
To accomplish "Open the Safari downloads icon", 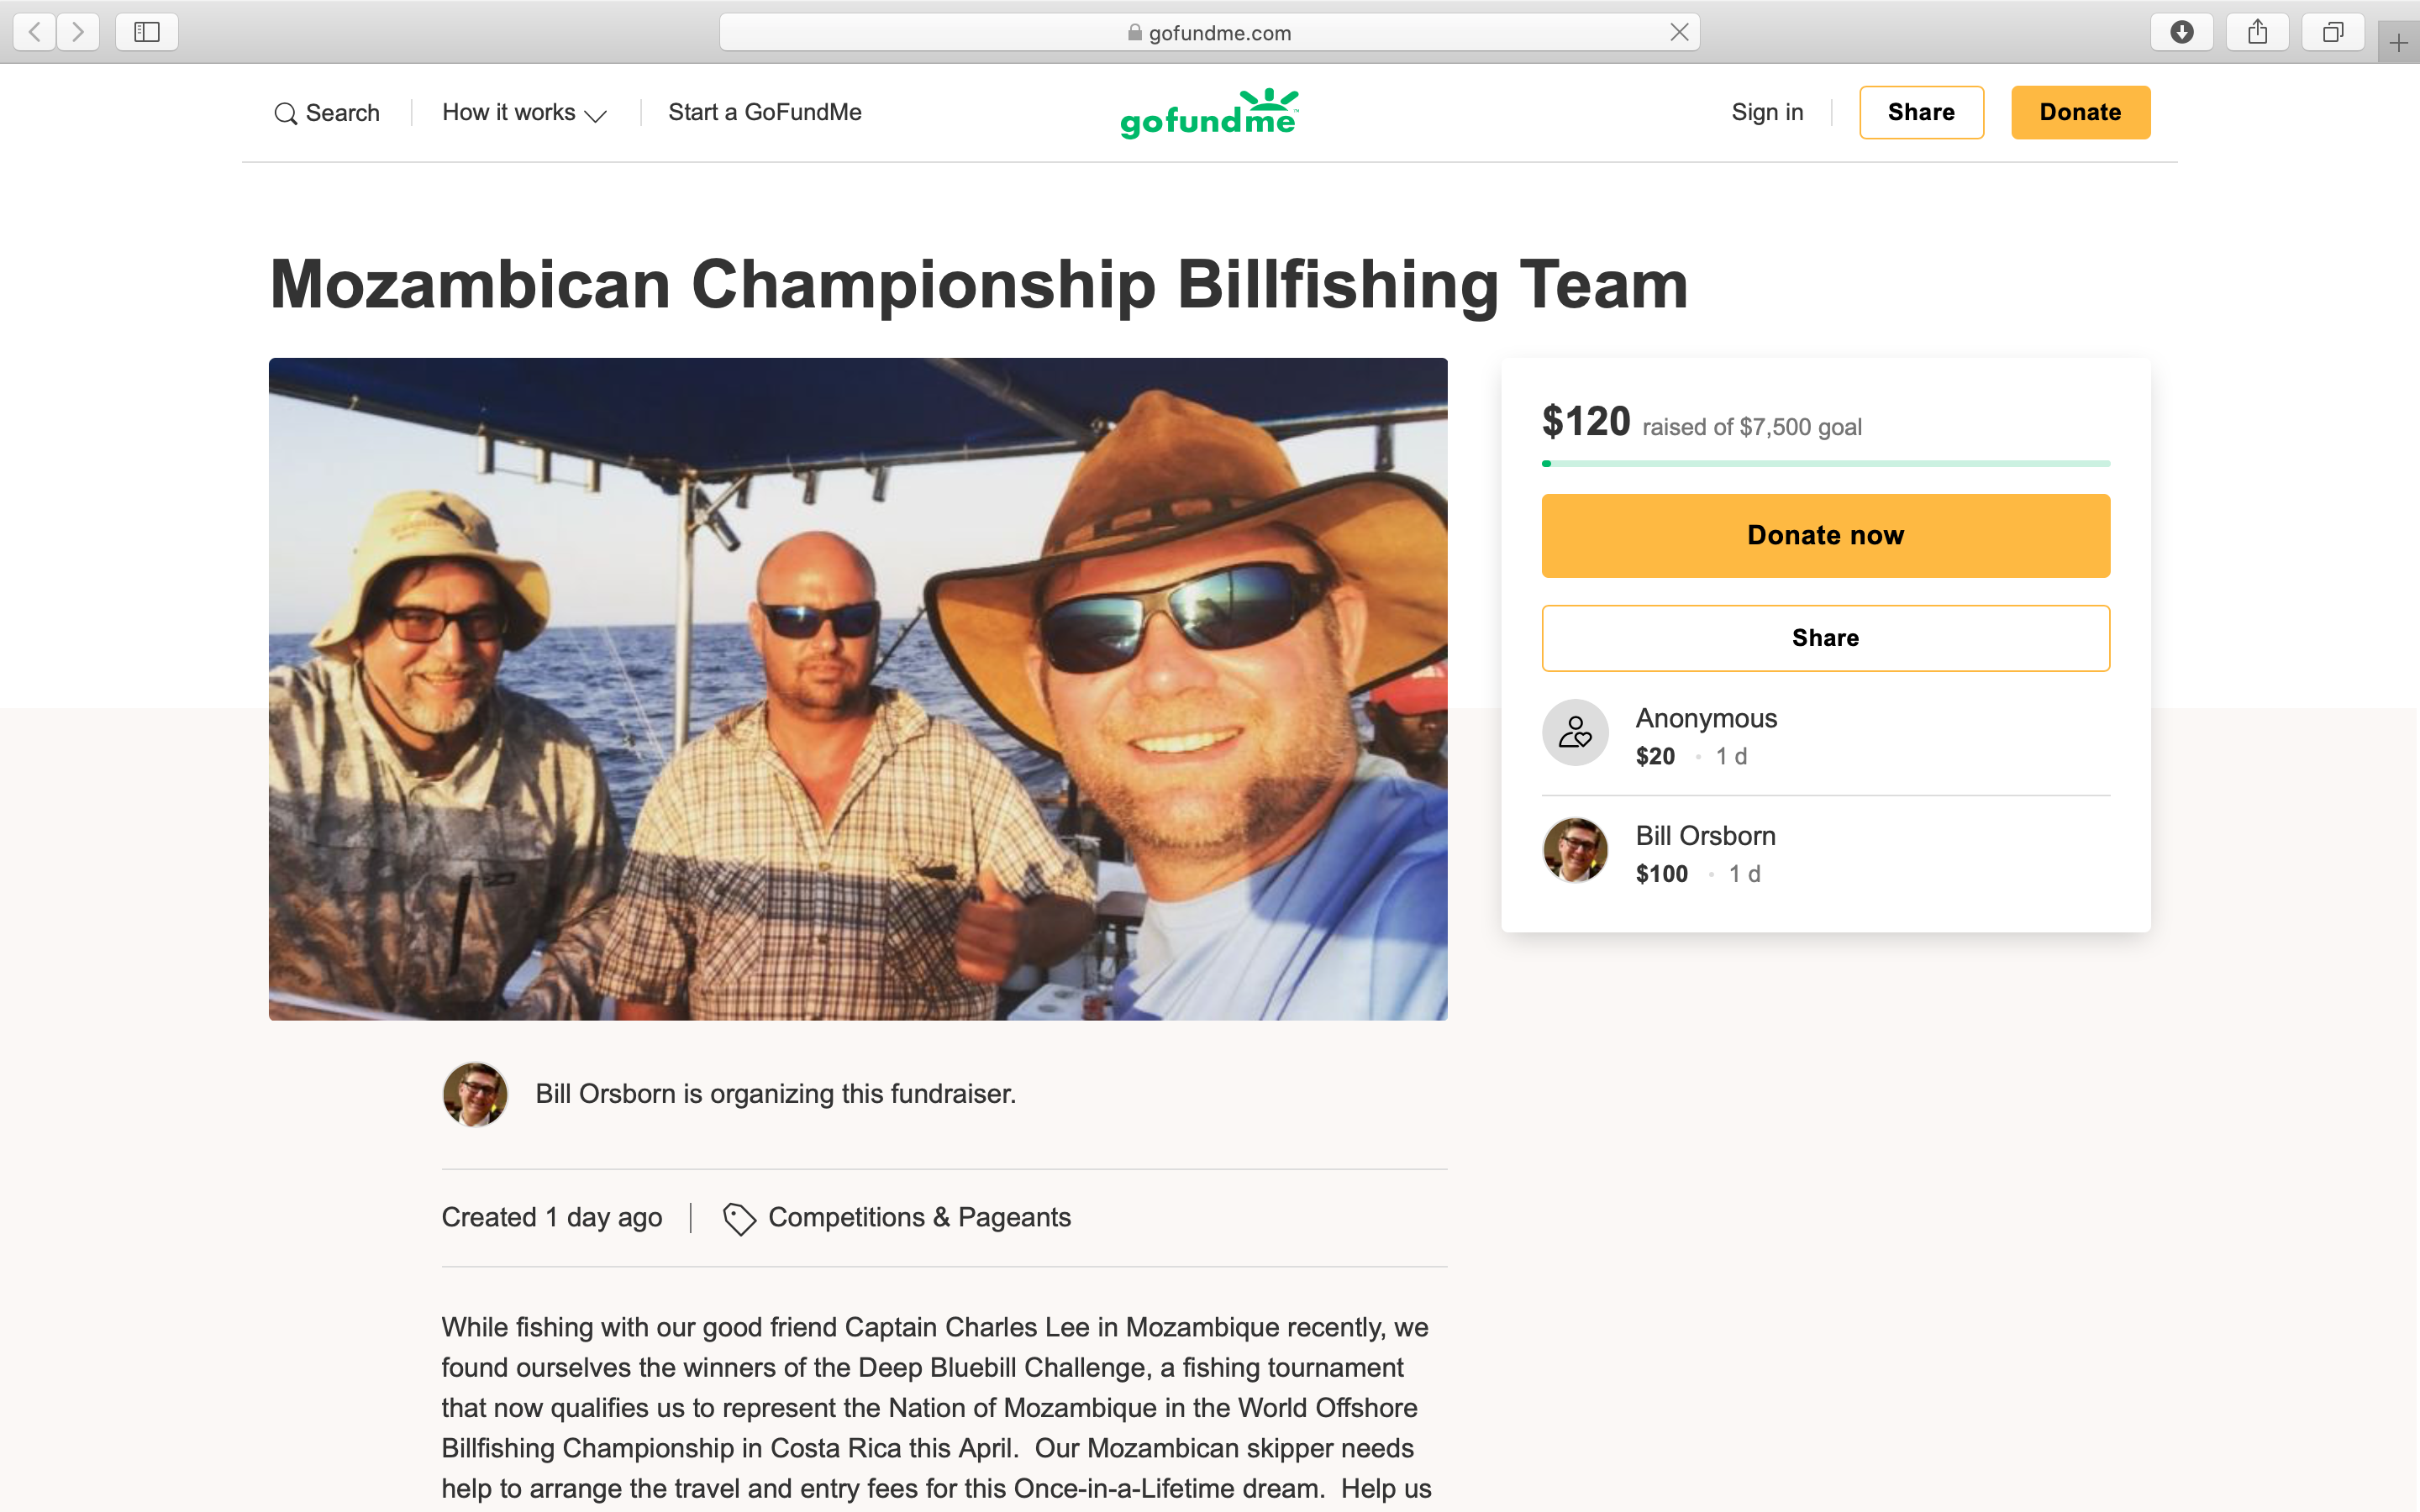I will click(2181, 32).
